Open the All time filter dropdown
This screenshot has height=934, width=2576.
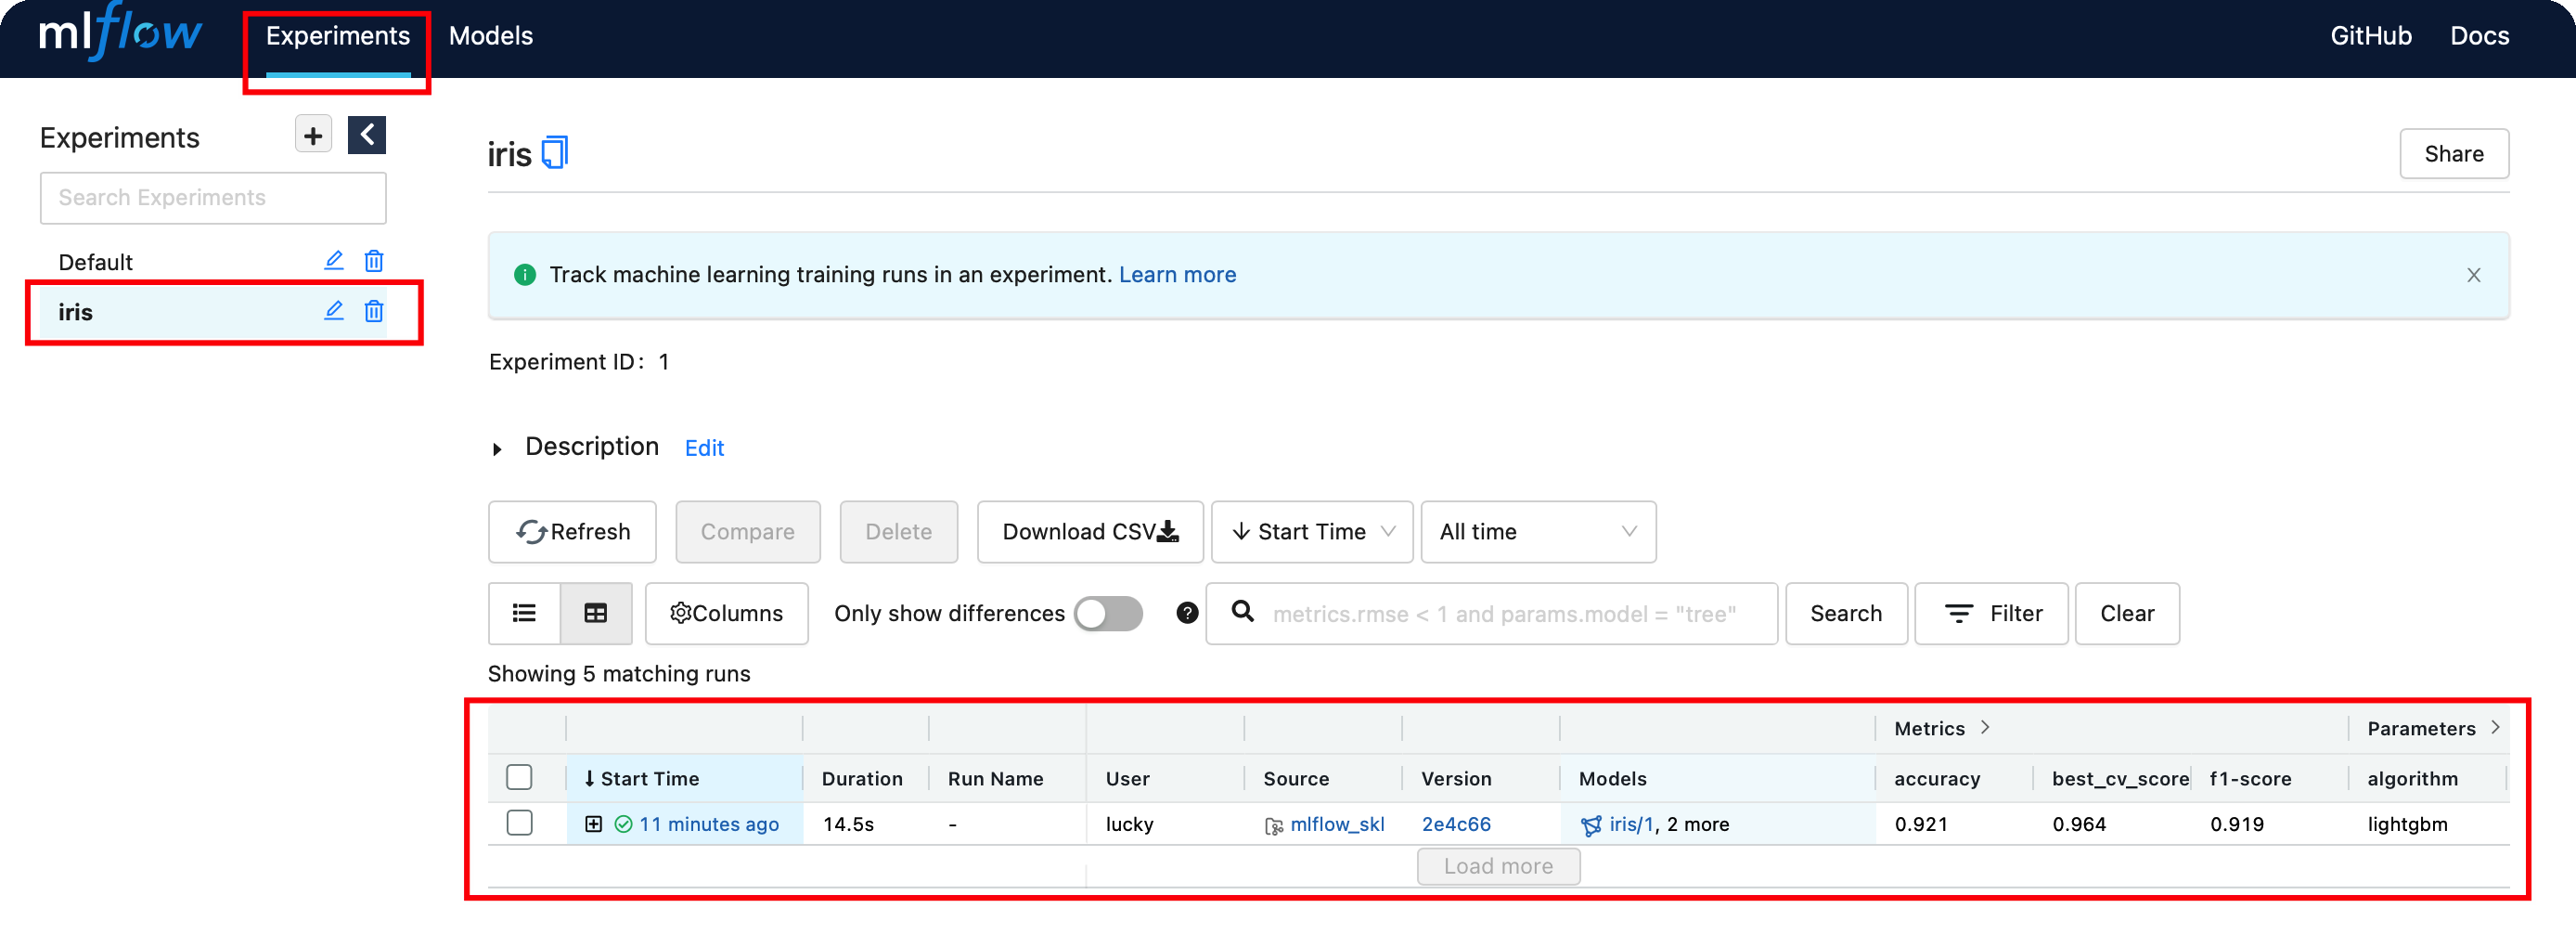(1537, 531)
